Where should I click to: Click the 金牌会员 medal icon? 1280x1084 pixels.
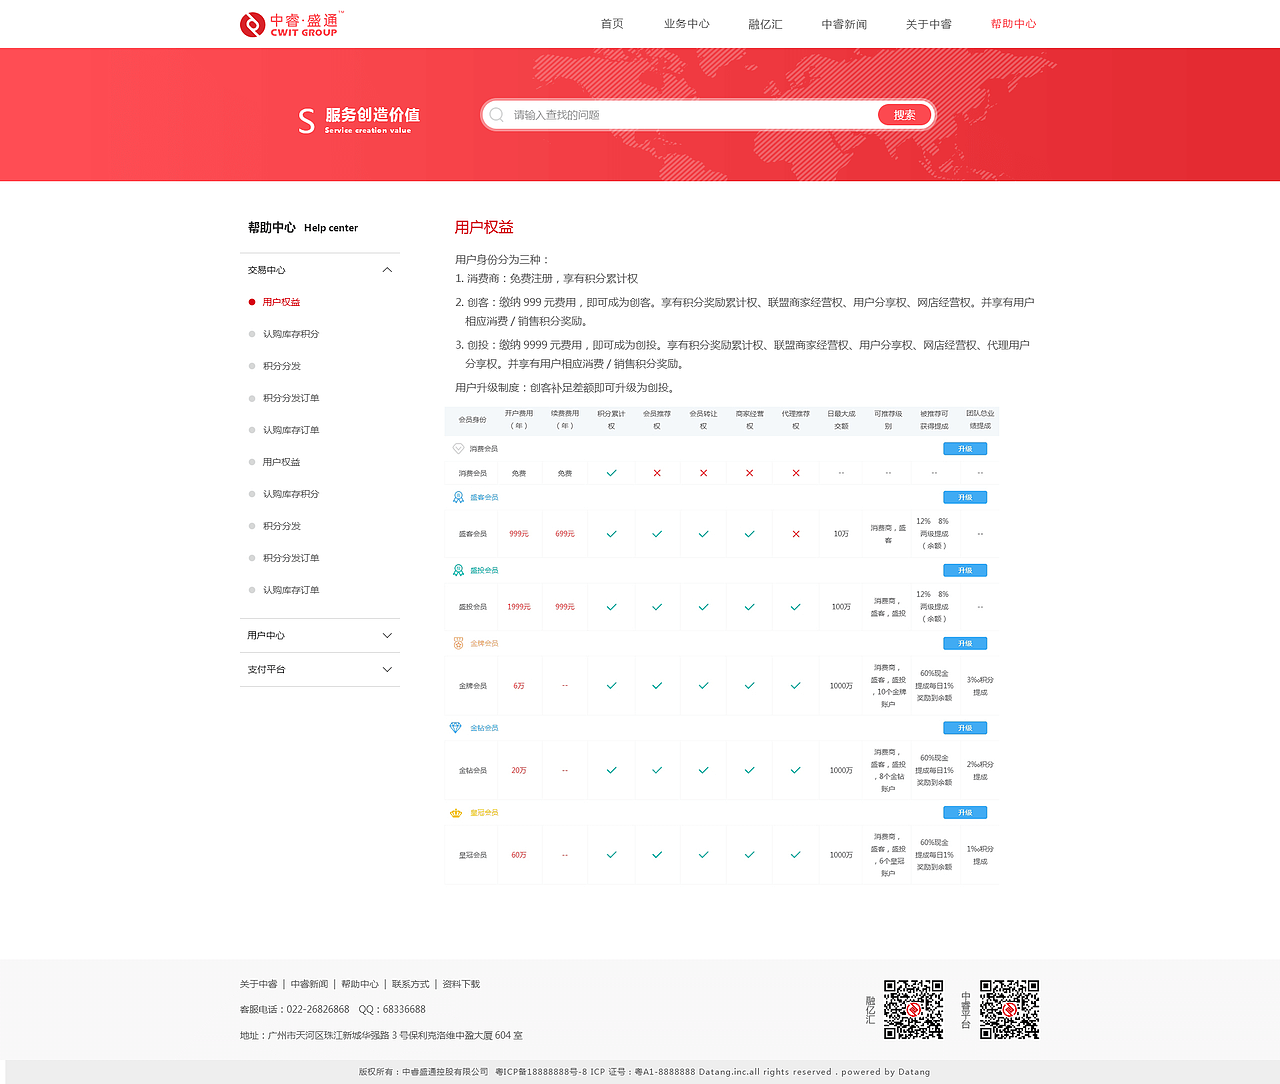457,643
